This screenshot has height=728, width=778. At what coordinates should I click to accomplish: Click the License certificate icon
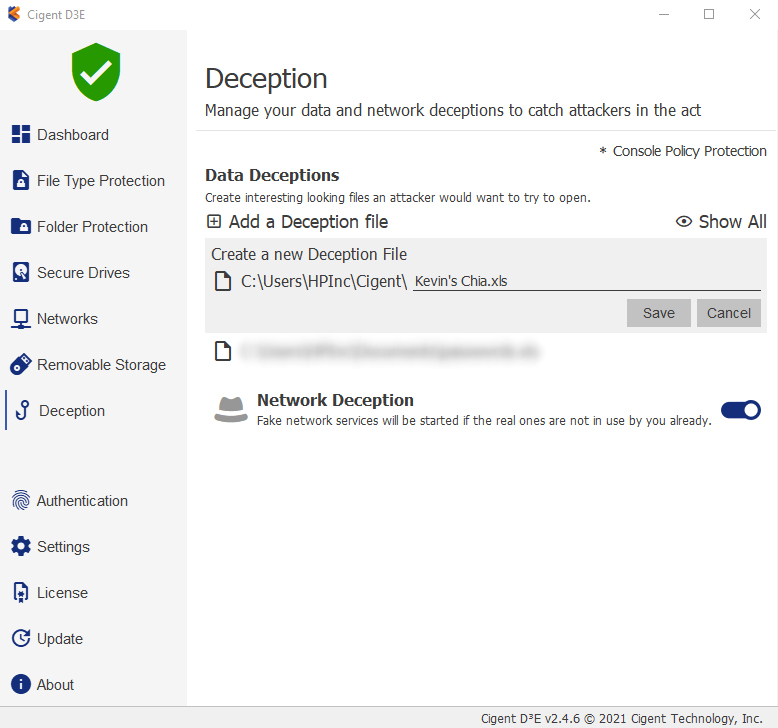click(x=21, y=593)
